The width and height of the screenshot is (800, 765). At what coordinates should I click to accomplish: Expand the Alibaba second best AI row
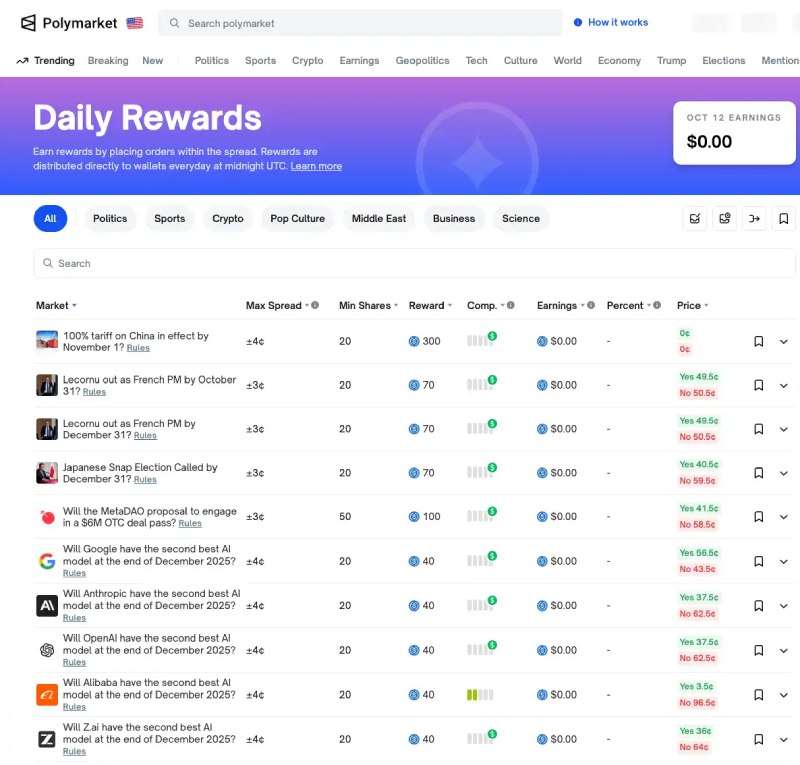coord(784,695)
